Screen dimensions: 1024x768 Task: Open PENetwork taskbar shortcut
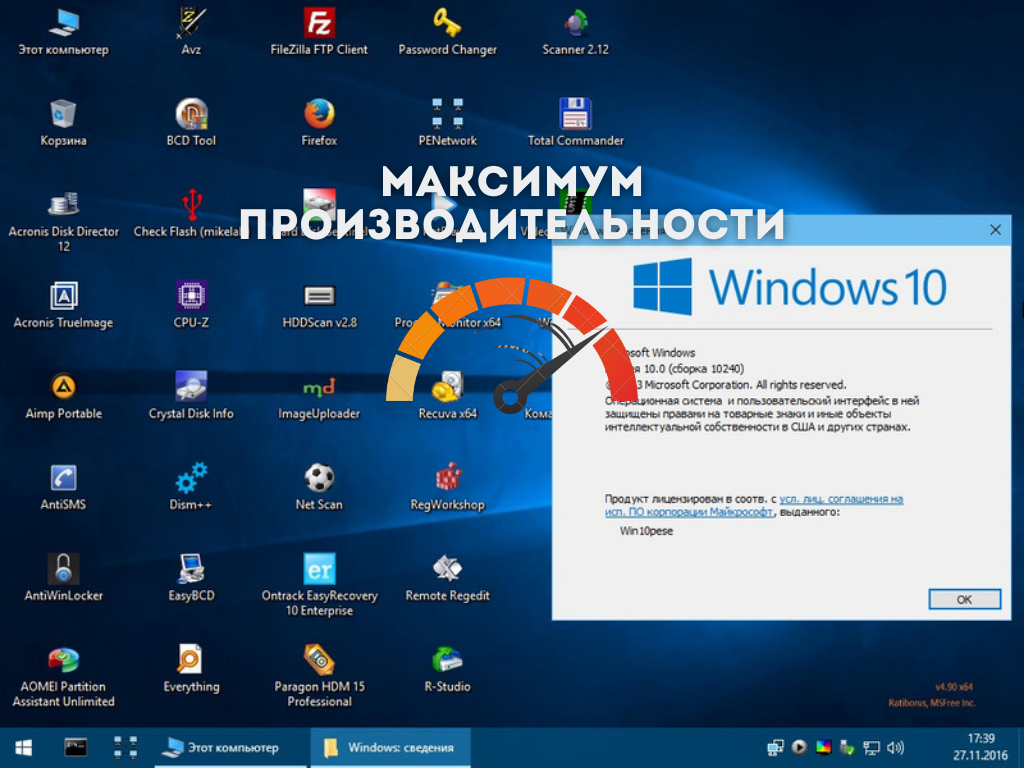(x=125, y=747)
